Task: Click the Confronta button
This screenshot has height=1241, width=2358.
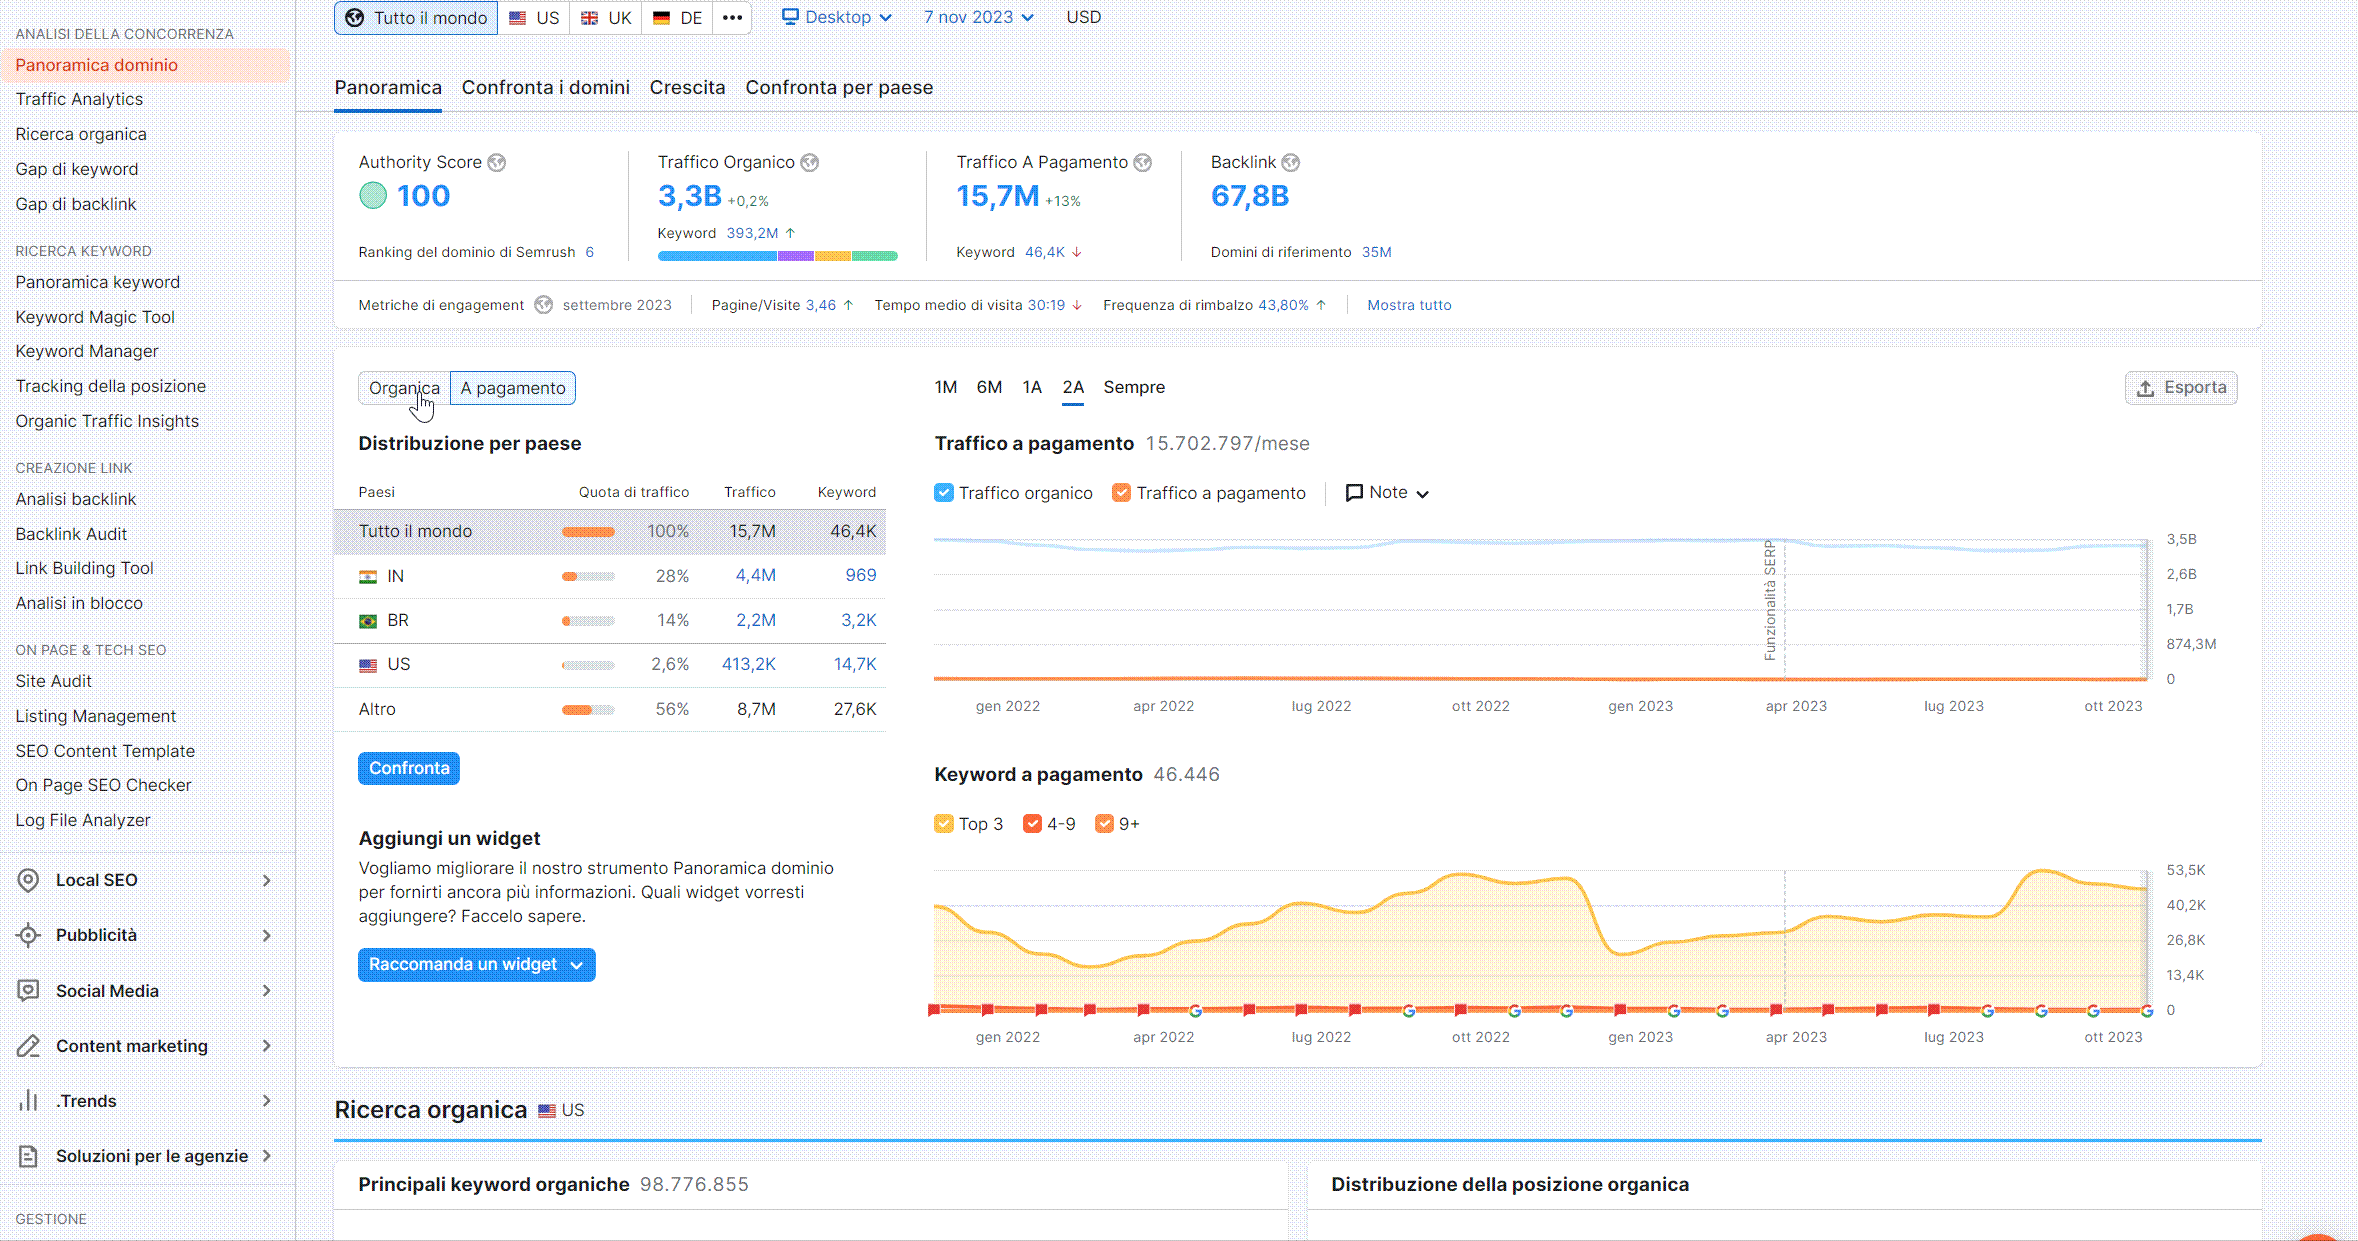Action: [x=408, y=768]
